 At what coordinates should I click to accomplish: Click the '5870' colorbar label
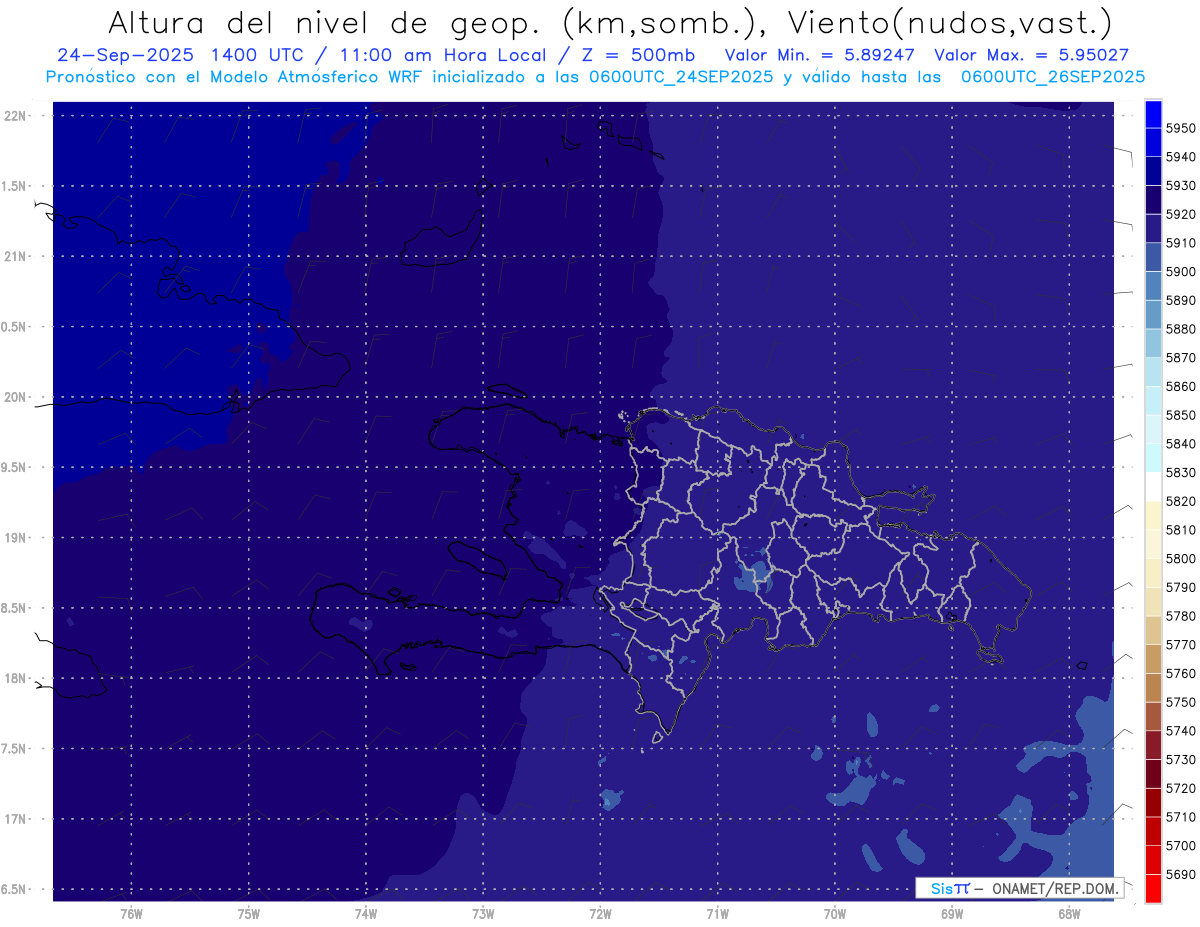click(1181, 357)
